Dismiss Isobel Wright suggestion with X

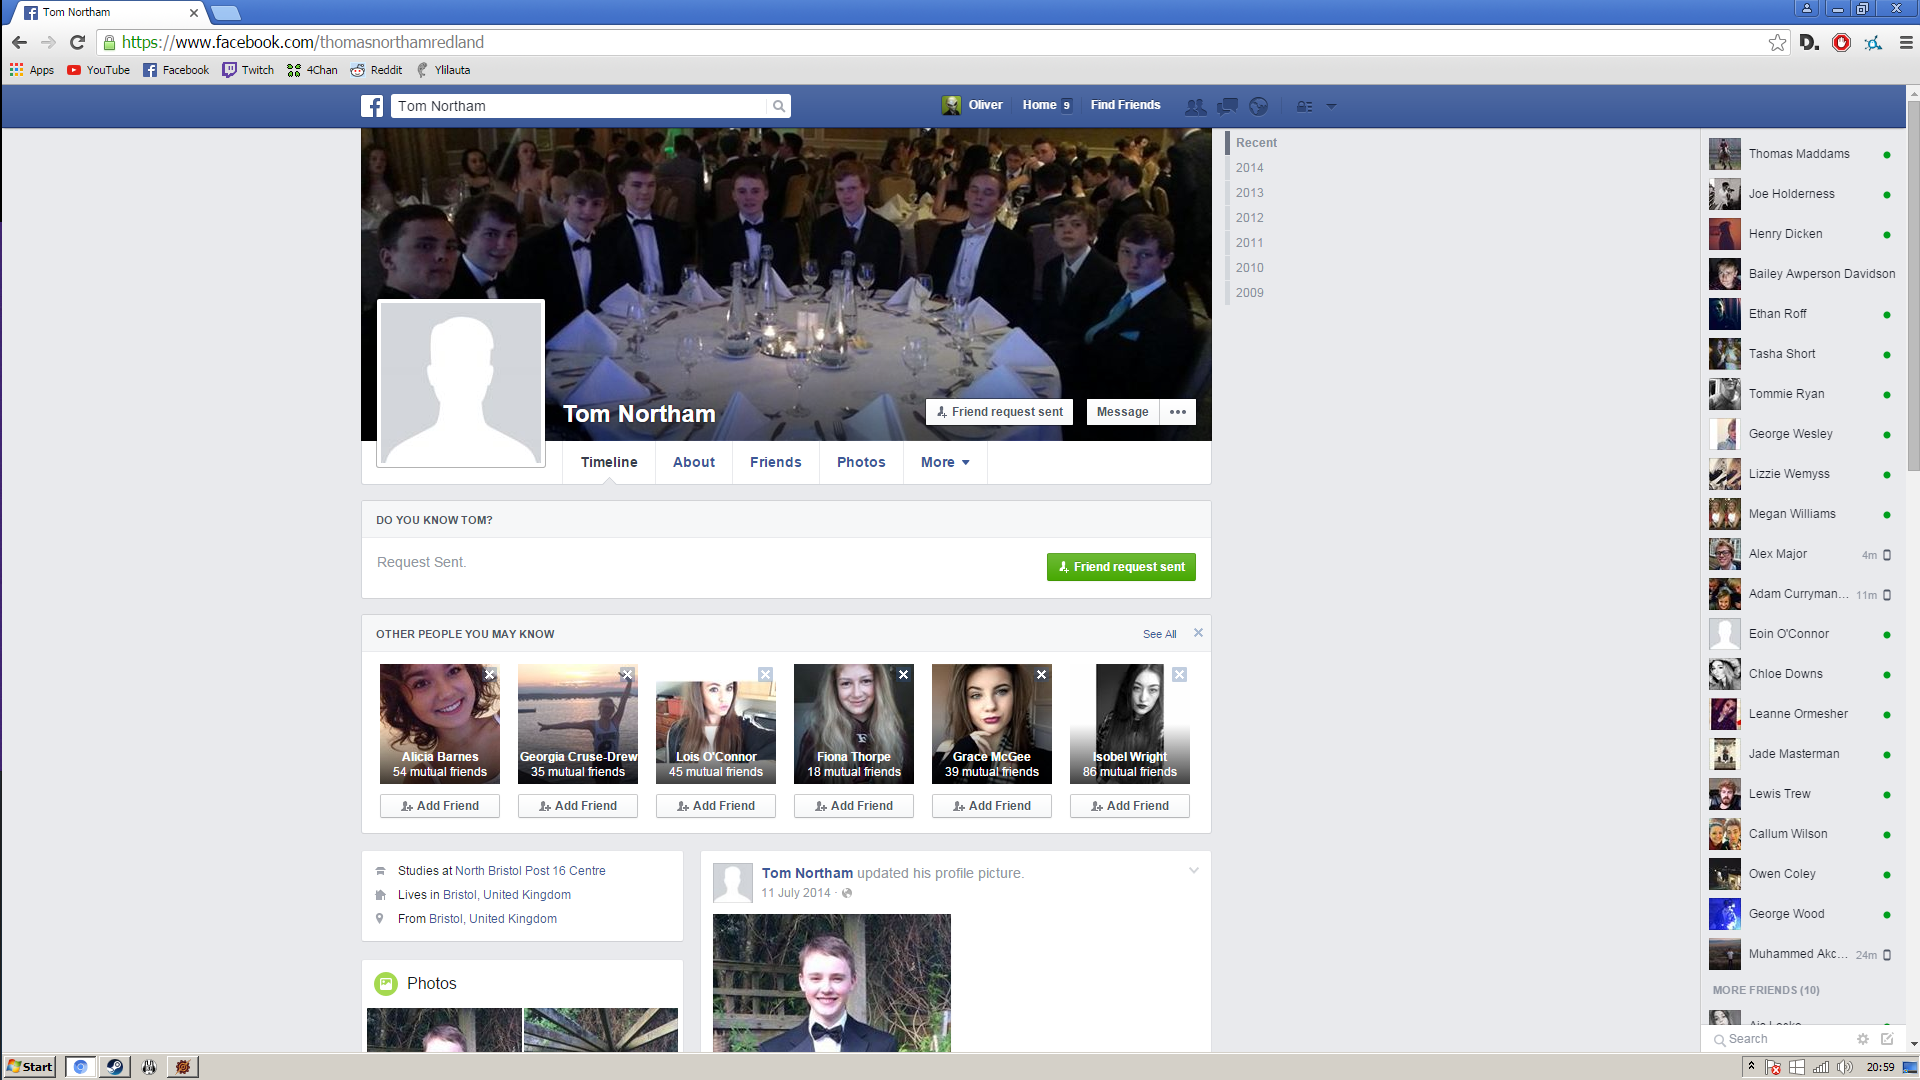1179,675
